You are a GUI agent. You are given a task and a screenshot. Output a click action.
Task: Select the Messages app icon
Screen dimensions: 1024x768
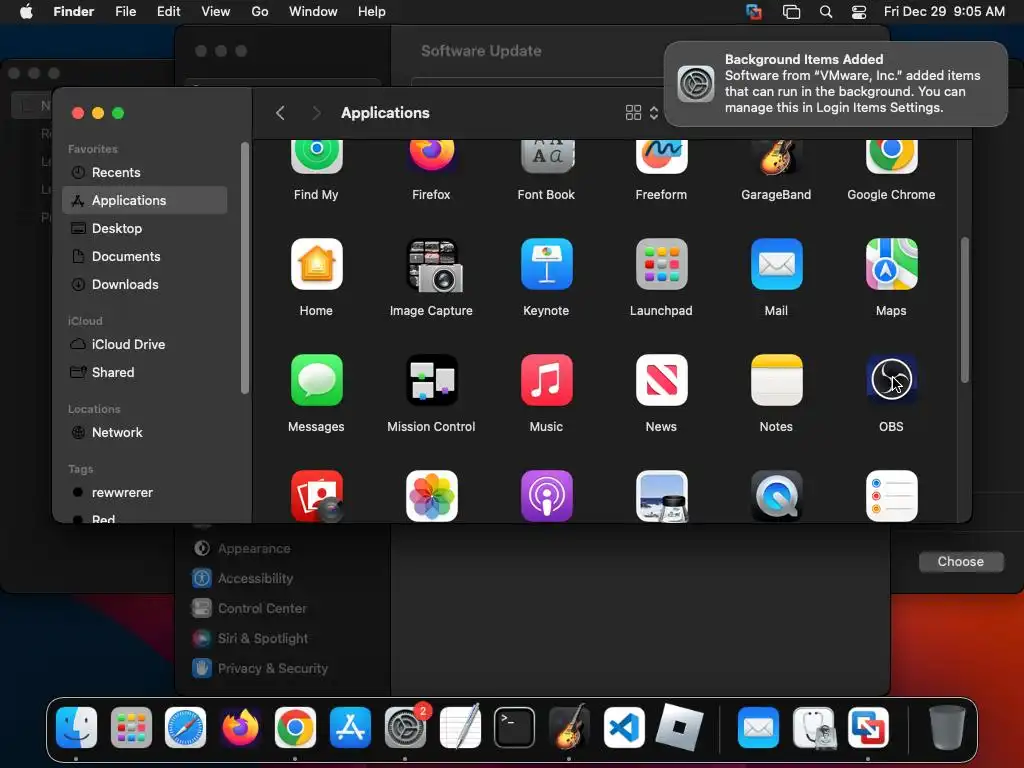pyautogui.click(x=316, y=380)
